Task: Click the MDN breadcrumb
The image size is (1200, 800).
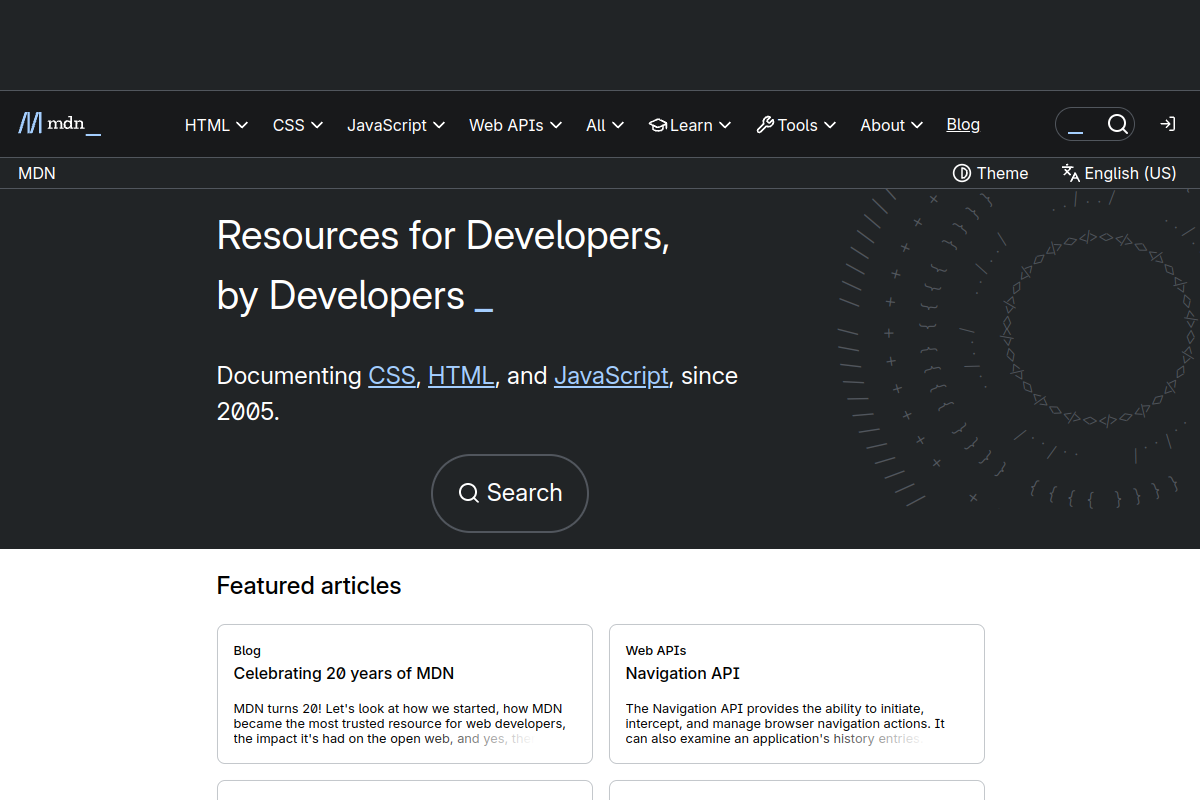Action: [x=37, y=173]
